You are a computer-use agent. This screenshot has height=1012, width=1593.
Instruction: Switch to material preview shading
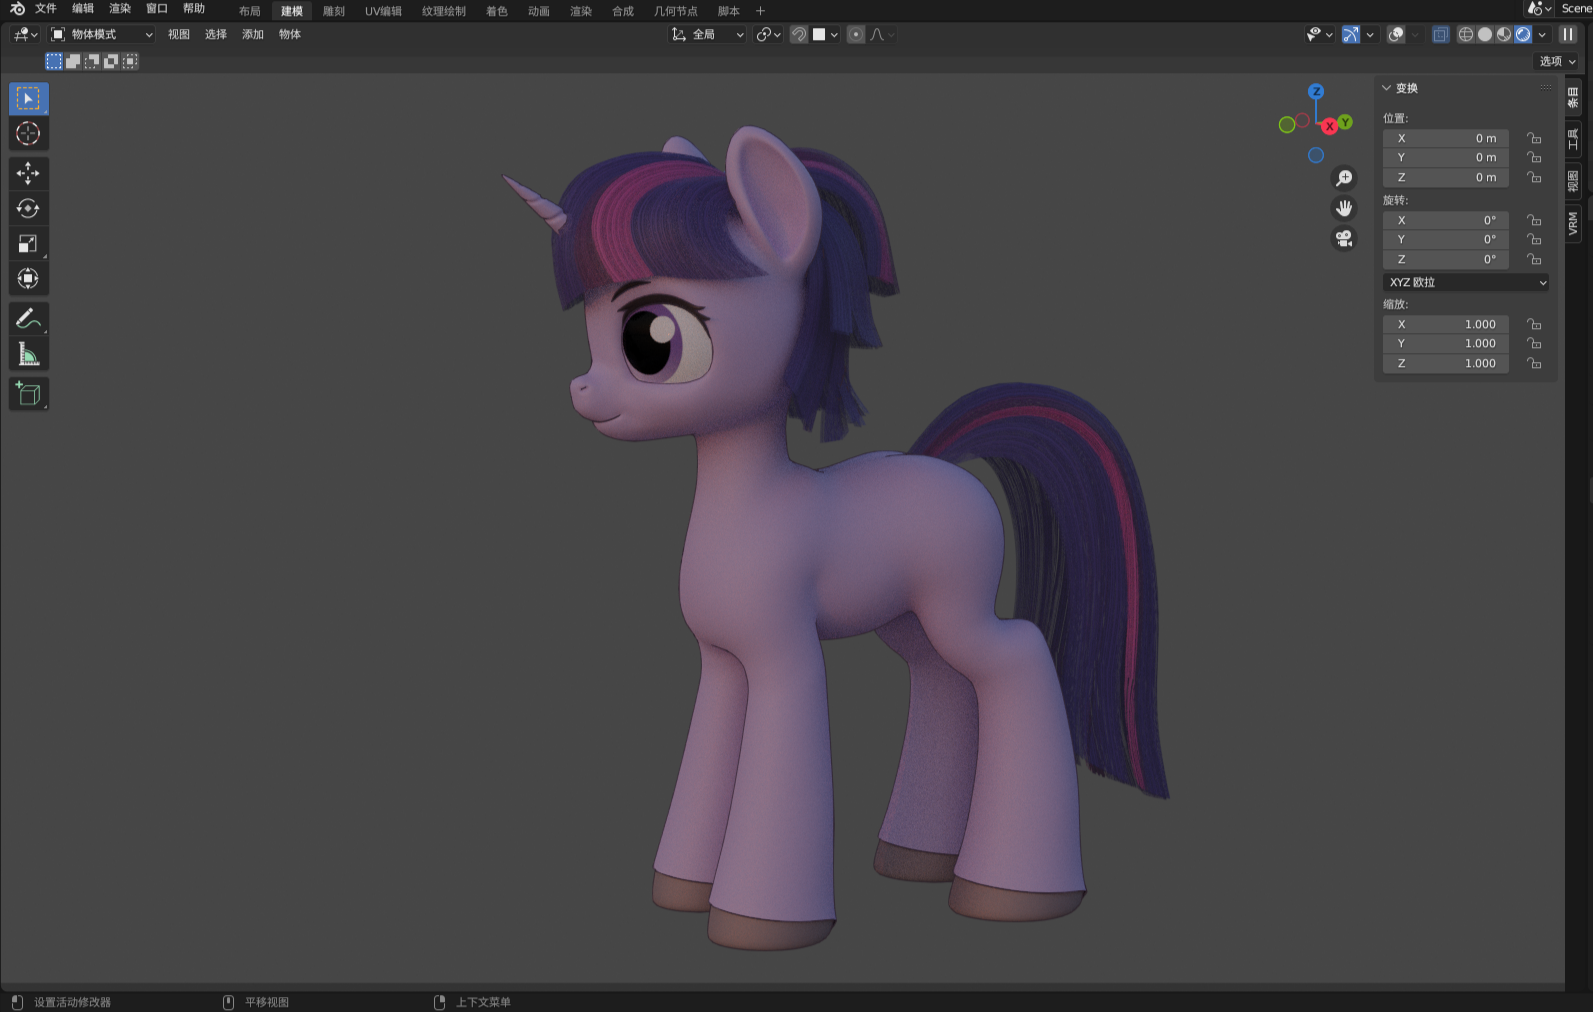pyautogui.click(x=1504, y=34)
